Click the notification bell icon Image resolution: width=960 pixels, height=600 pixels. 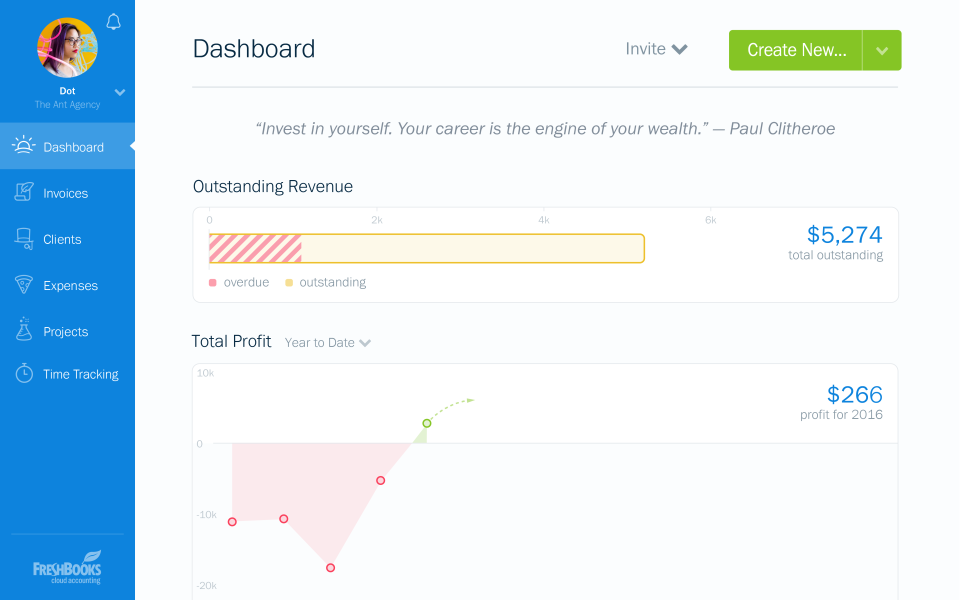coord(113,22)
